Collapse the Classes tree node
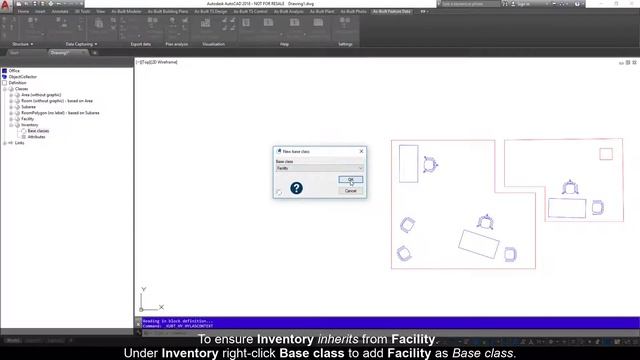The width and height of the screenshot is (640, 360). click(x=4, y=89)
